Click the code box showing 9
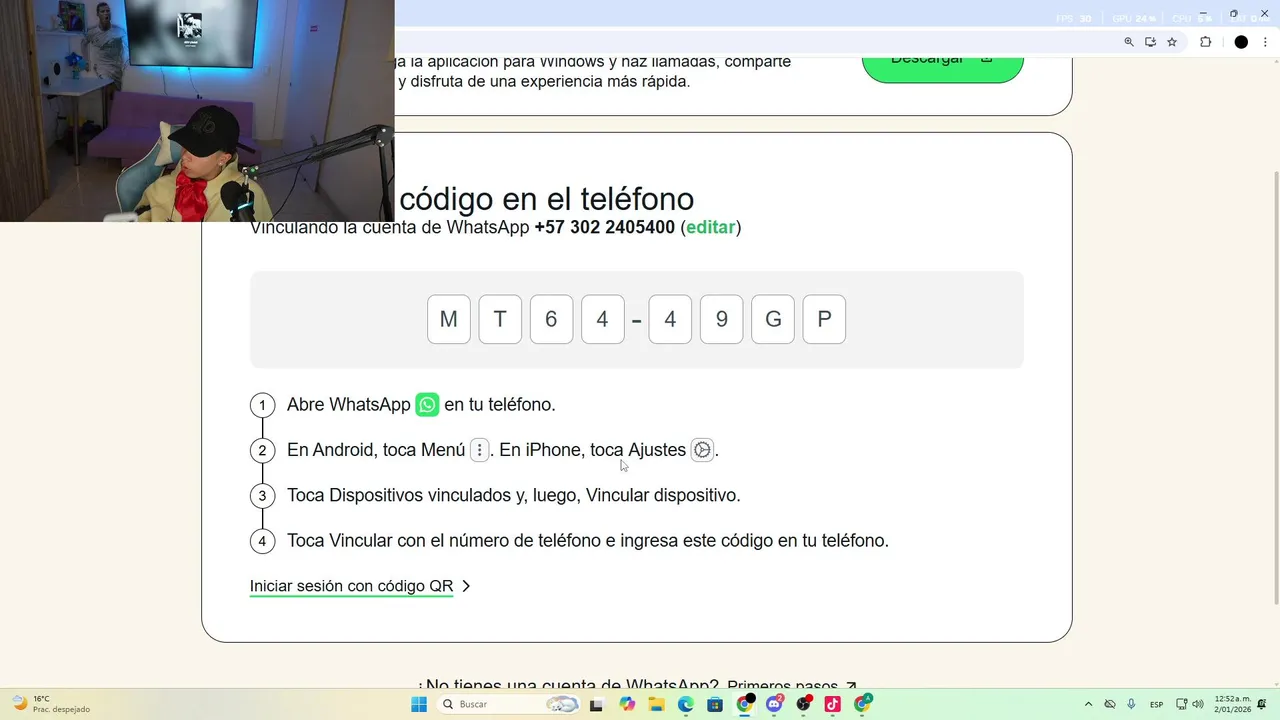This screenshot has height=720, width=1280. tap(722, 319)
